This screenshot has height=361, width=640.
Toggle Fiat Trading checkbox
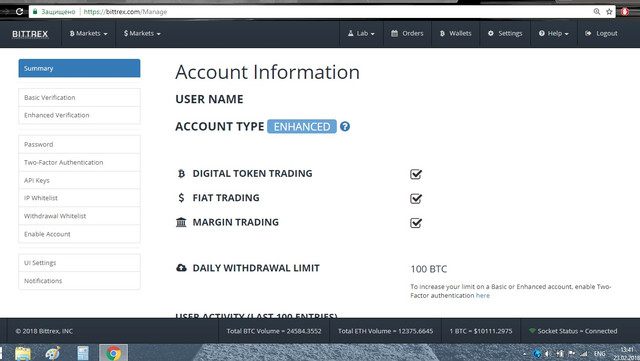(x=416, y=198)
